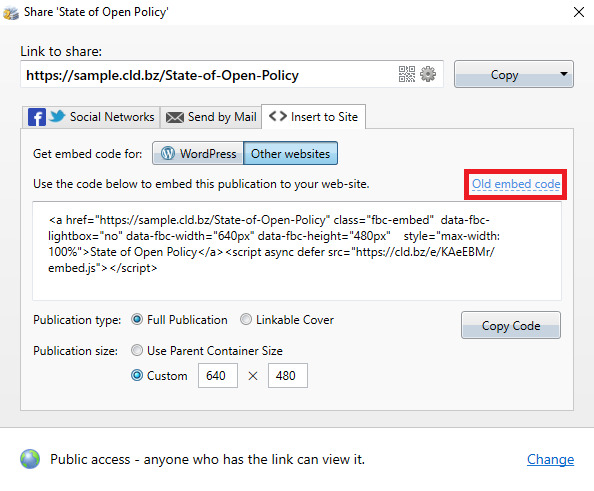Click the 'Link to share:' label

[61, 51]
